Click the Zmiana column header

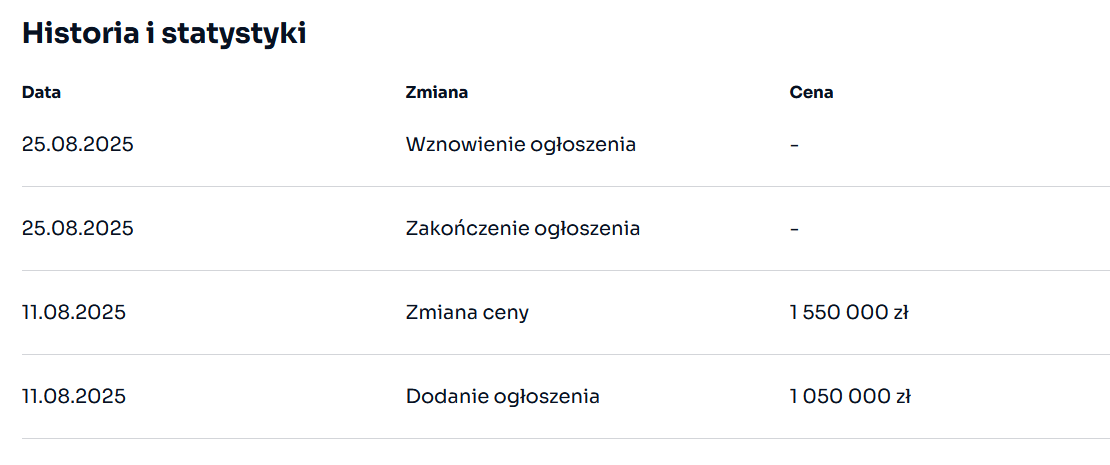tap(437, 92)
